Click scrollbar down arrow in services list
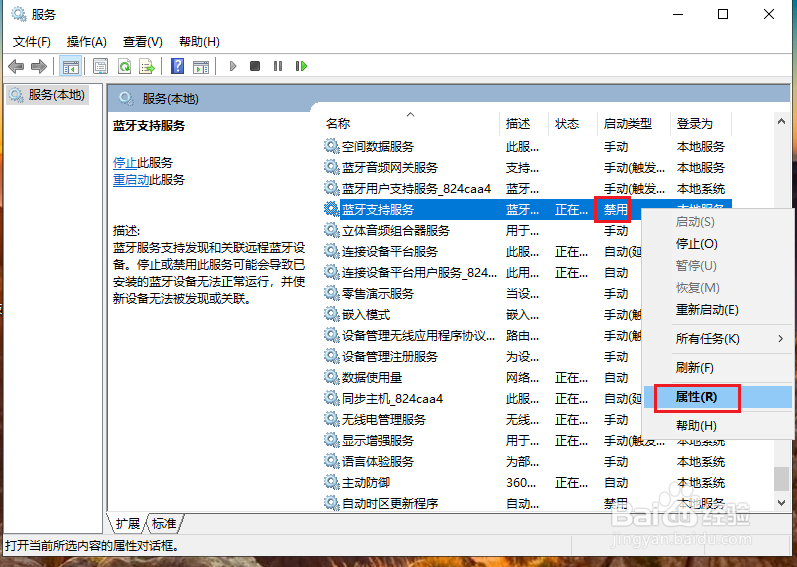 pos(781,502)
